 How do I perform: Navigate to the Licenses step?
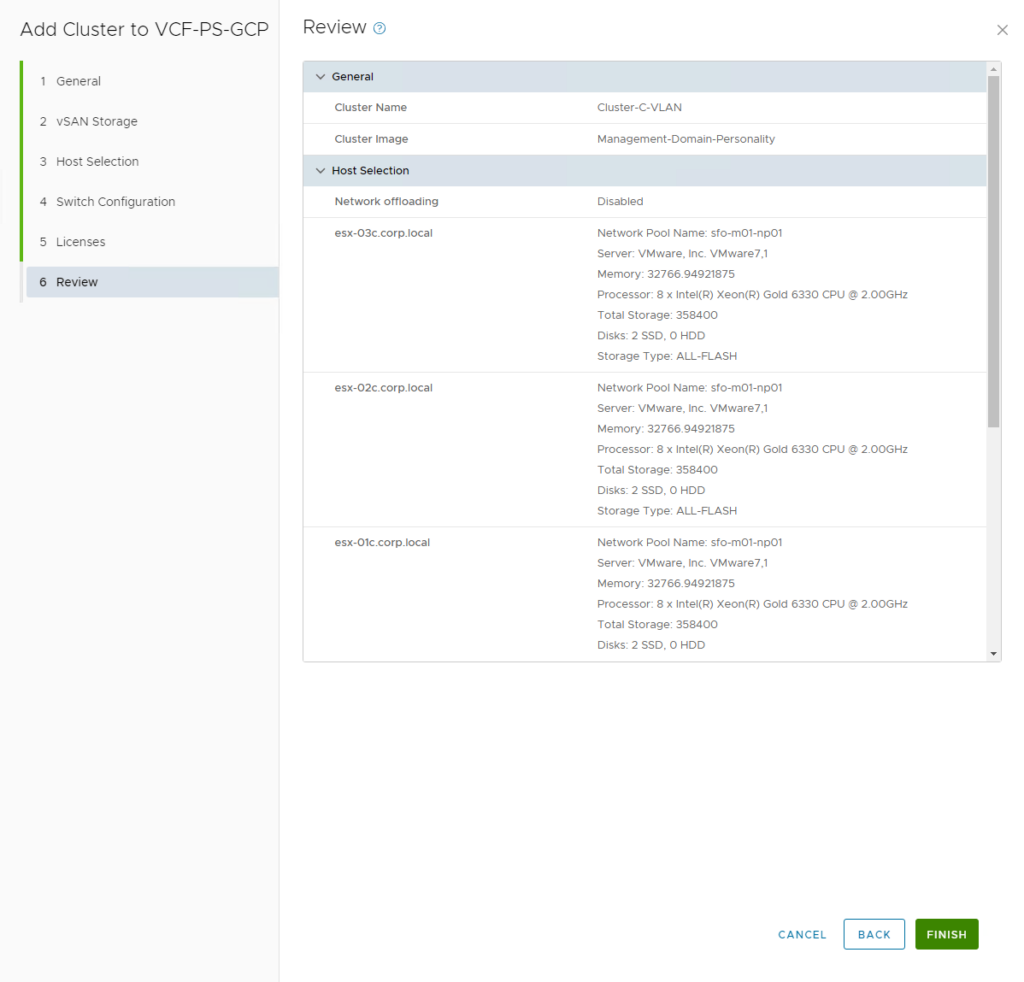(80, 242)
